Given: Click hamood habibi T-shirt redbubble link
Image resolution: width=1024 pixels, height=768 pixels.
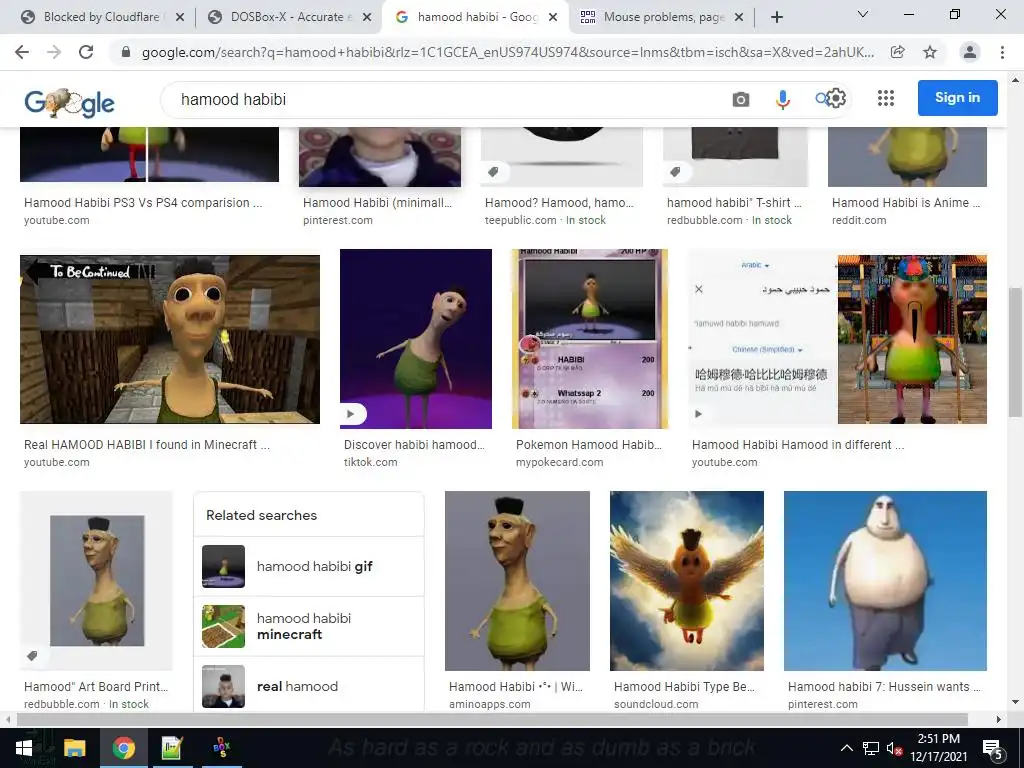Looking at the screenshot, I should (x=734, y=202).
